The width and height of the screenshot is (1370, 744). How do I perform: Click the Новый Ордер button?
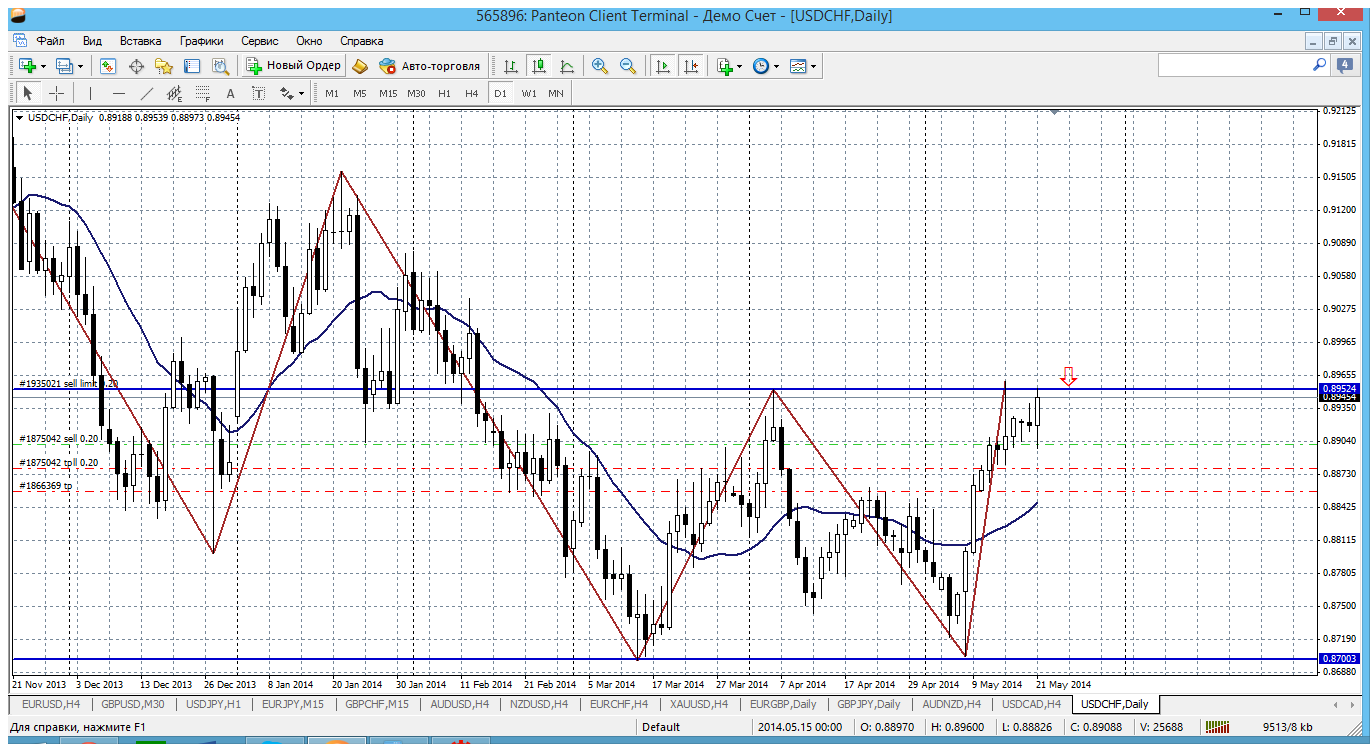click(295, 66)
